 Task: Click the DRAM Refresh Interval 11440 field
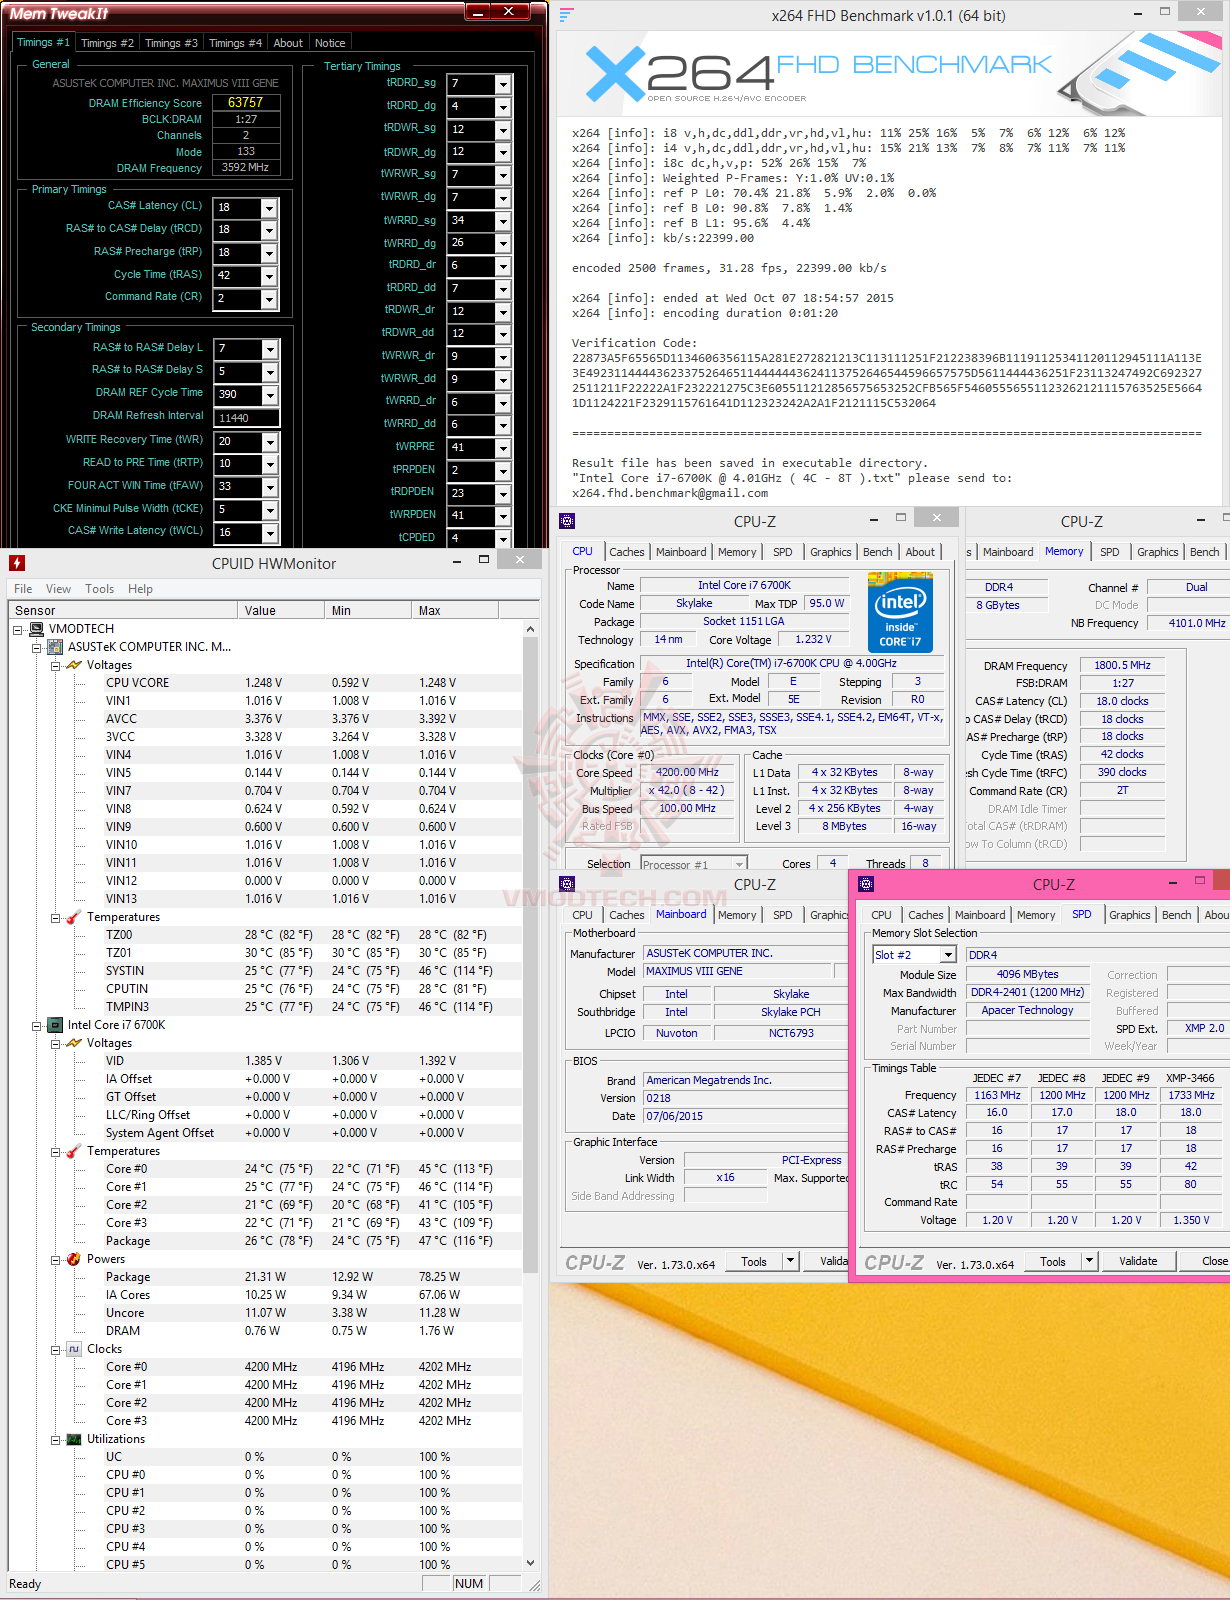coord(247,417)
